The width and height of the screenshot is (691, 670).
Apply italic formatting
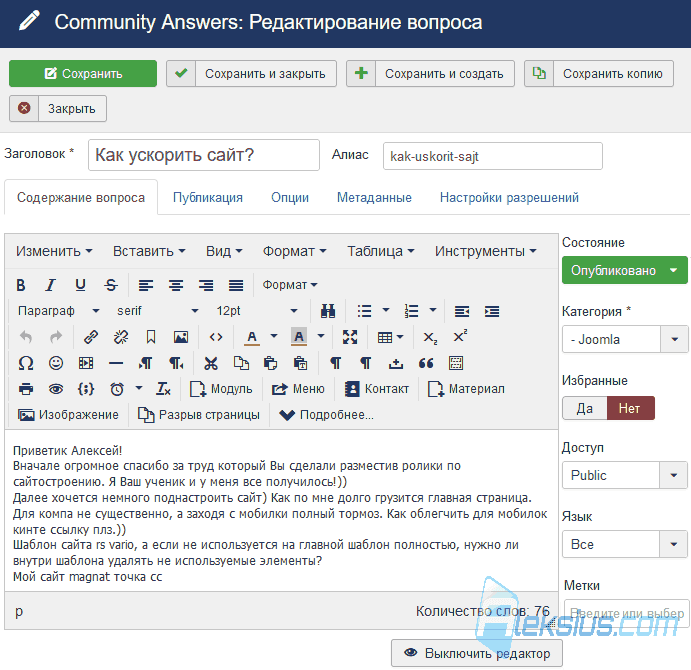[50, 285]
